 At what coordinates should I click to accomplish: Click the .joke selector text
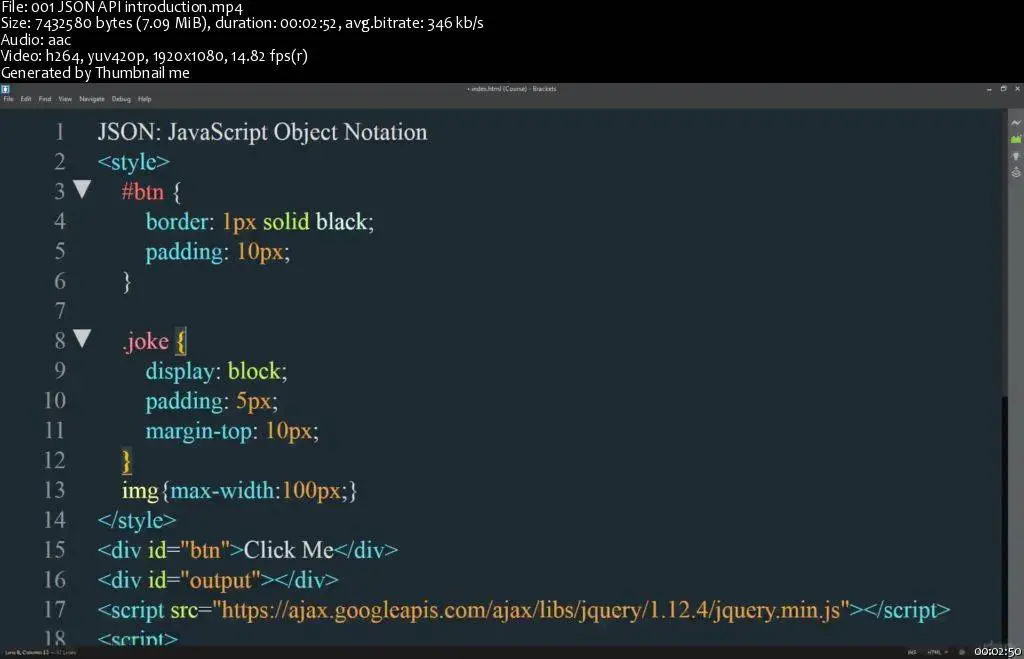[x=146, y=341]
